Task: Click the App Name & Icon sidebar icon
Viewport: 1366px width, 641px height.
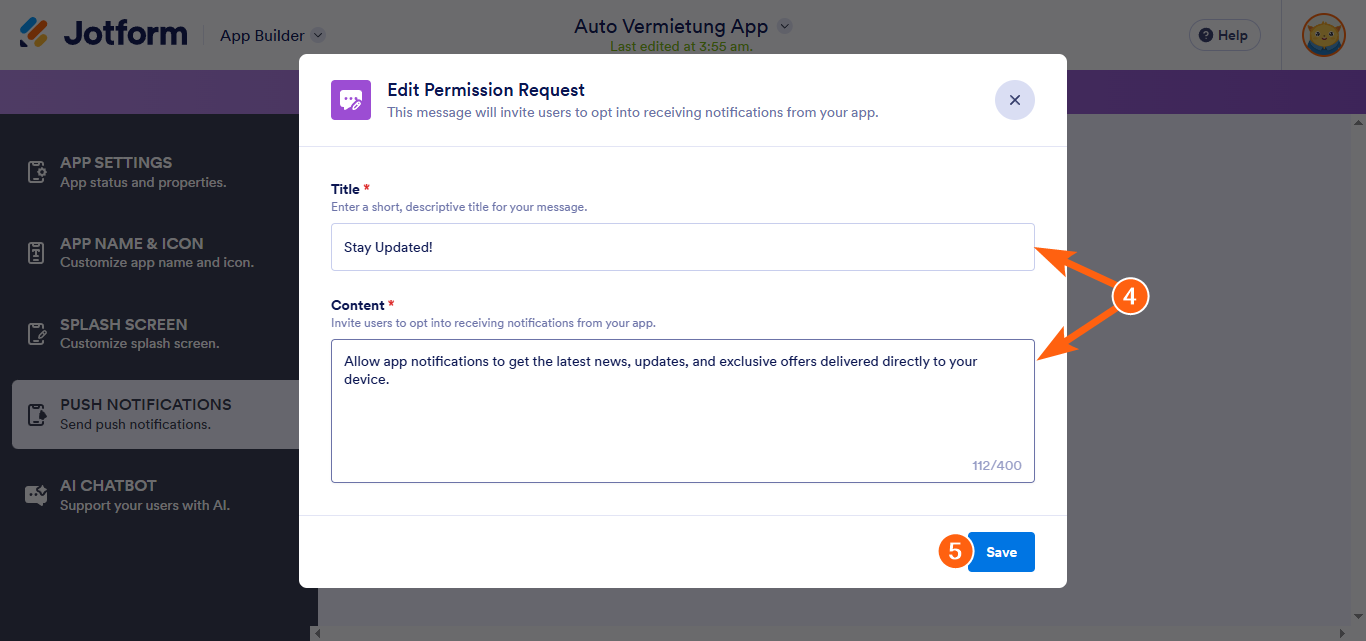Action: tap(36, 252)
